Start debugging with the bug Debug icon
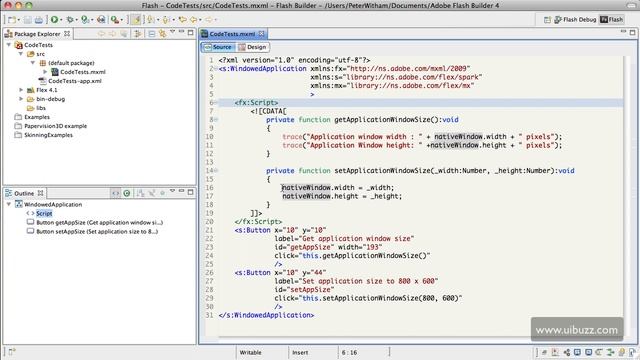The image size is (640, 360). point(70,19)
